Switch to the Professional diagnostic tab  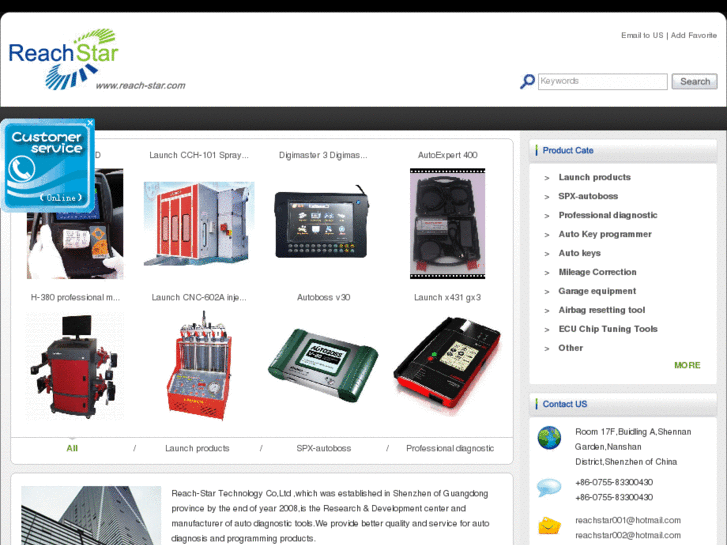coord(450,449)
